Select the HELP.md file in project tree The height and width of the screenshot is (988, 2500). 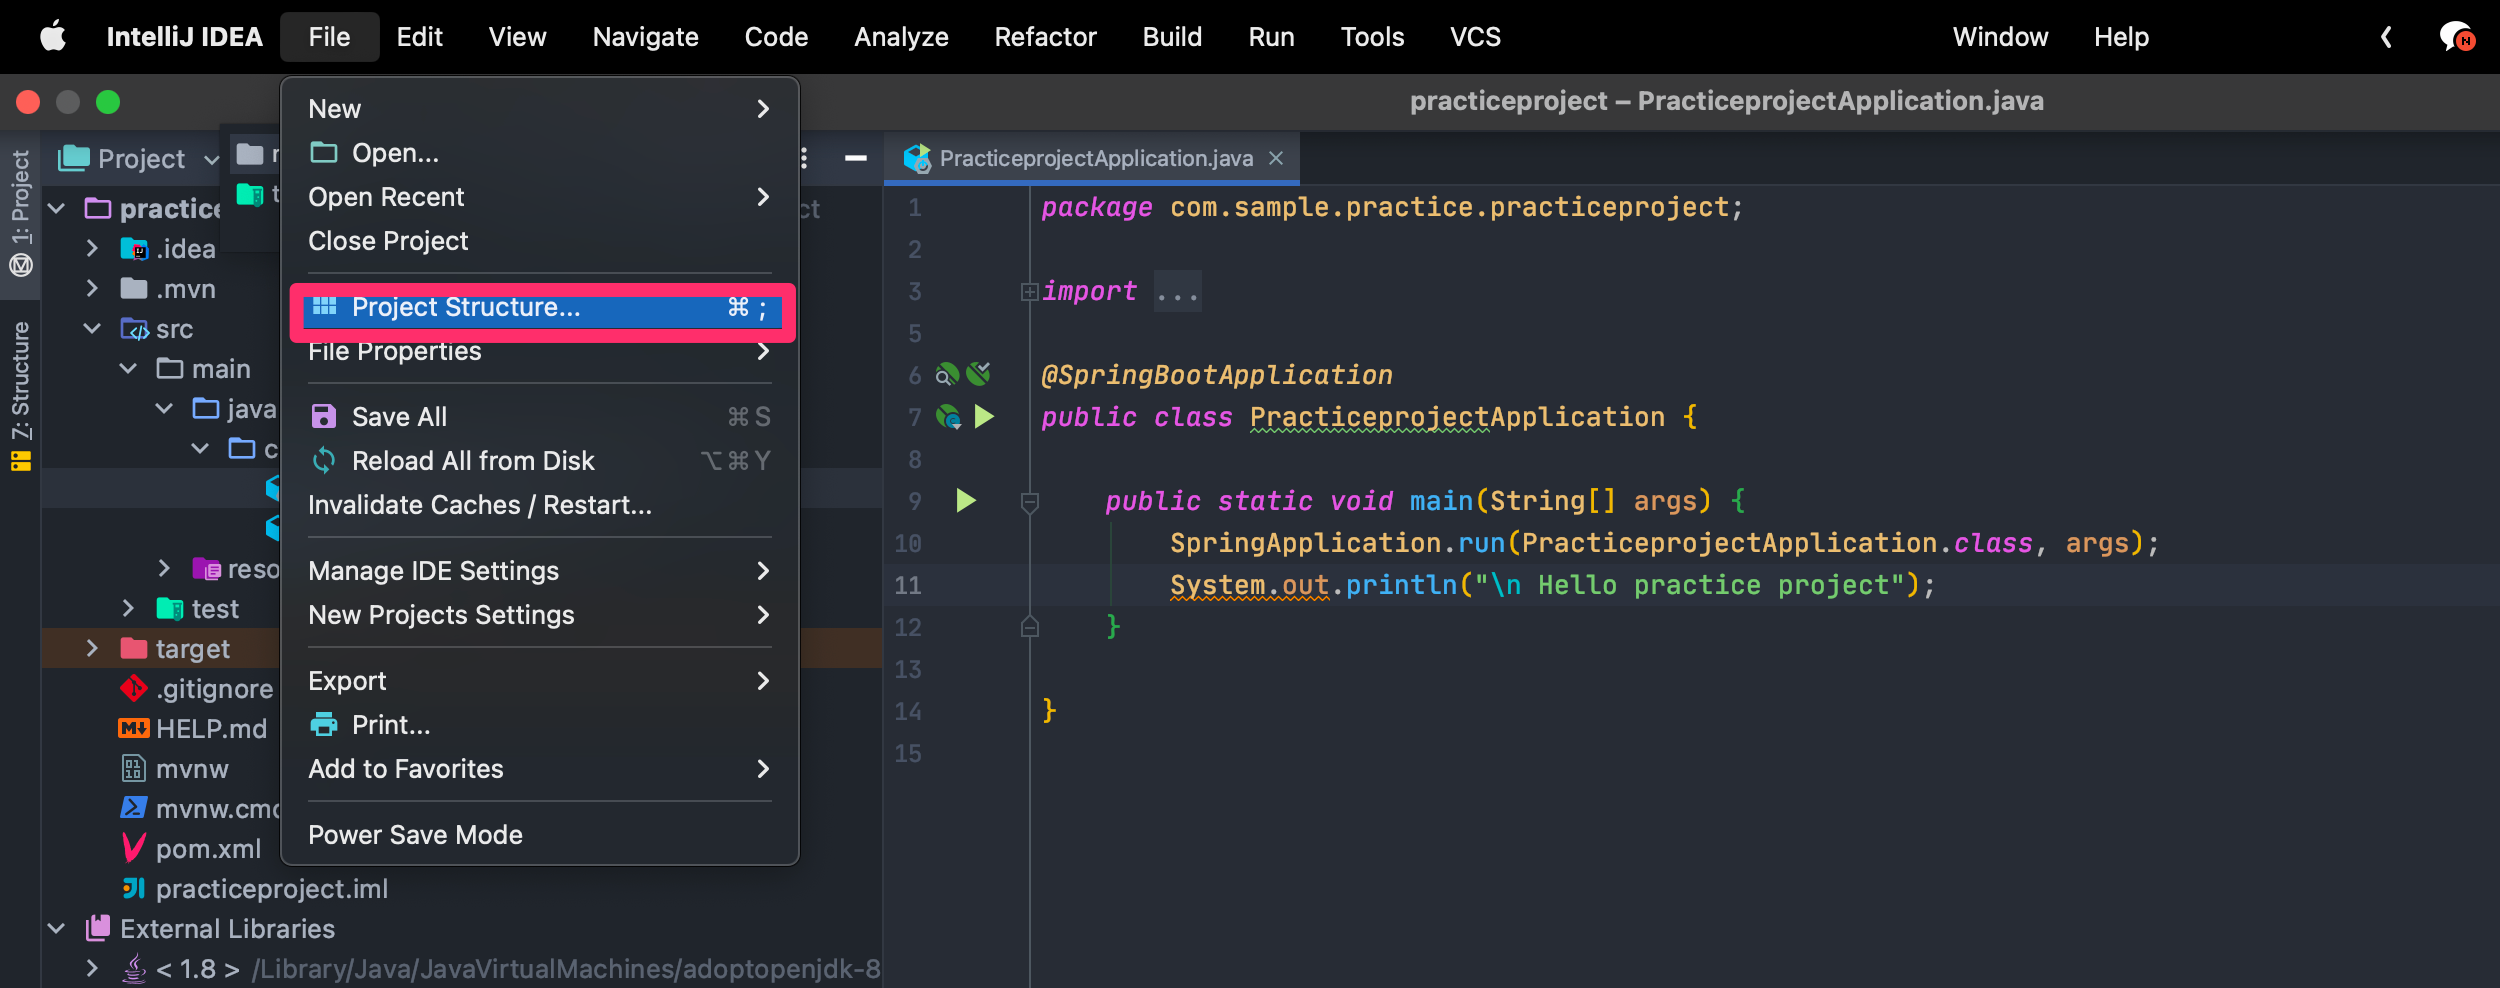211,729
